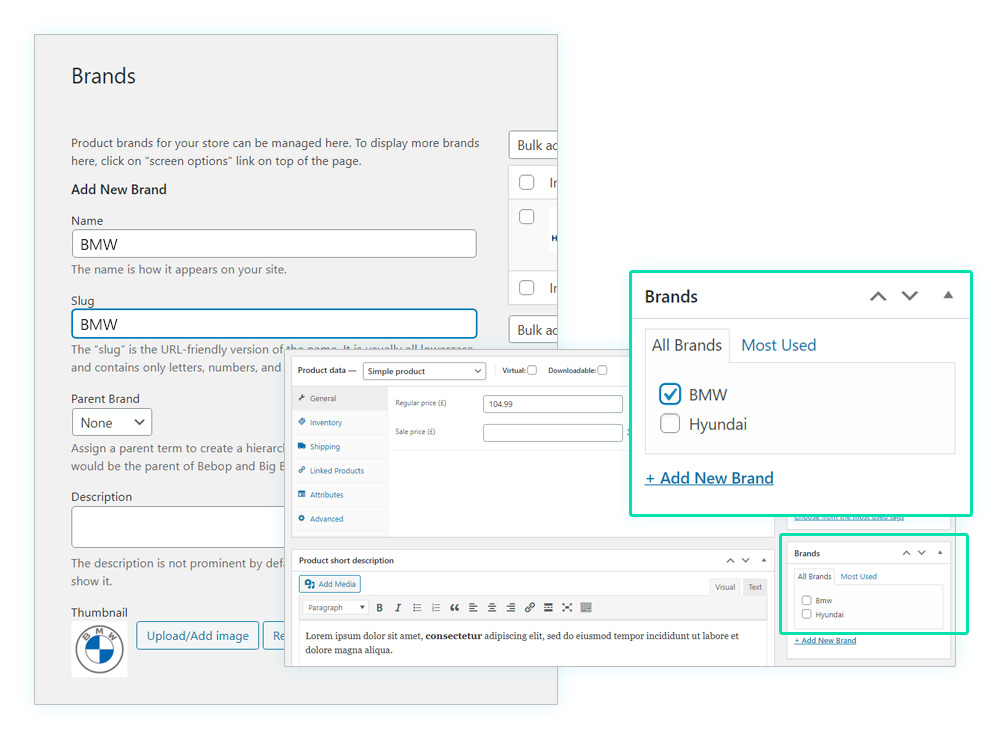
Task: Toggle the editor's extra toolbar row
Action: click(586, 608)
